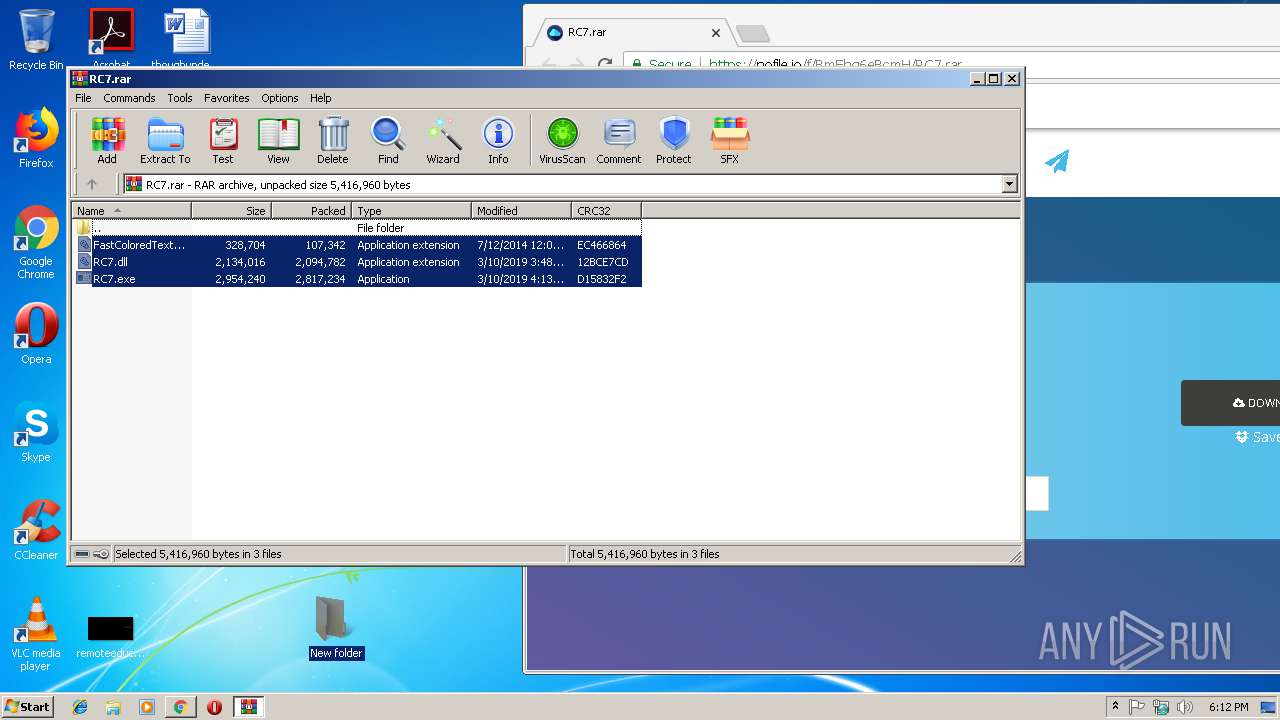The width and height of the screenshot is (1280, 720).
Task: Click the Comment toolbar icon
Action: click(619, 141)
